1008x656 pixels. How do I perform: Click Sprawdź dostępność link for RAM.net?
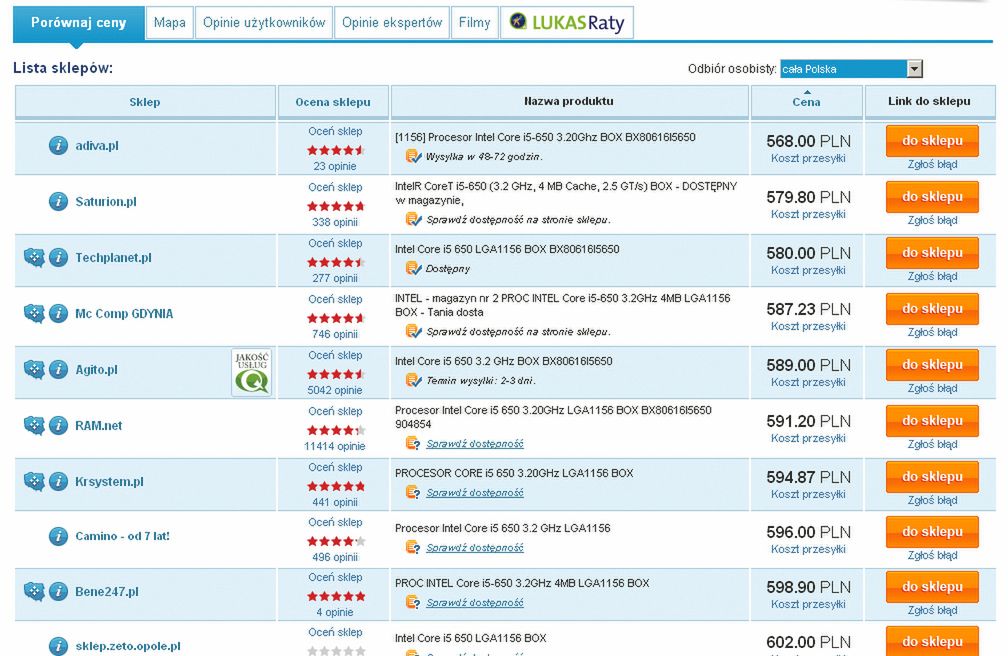474,444
